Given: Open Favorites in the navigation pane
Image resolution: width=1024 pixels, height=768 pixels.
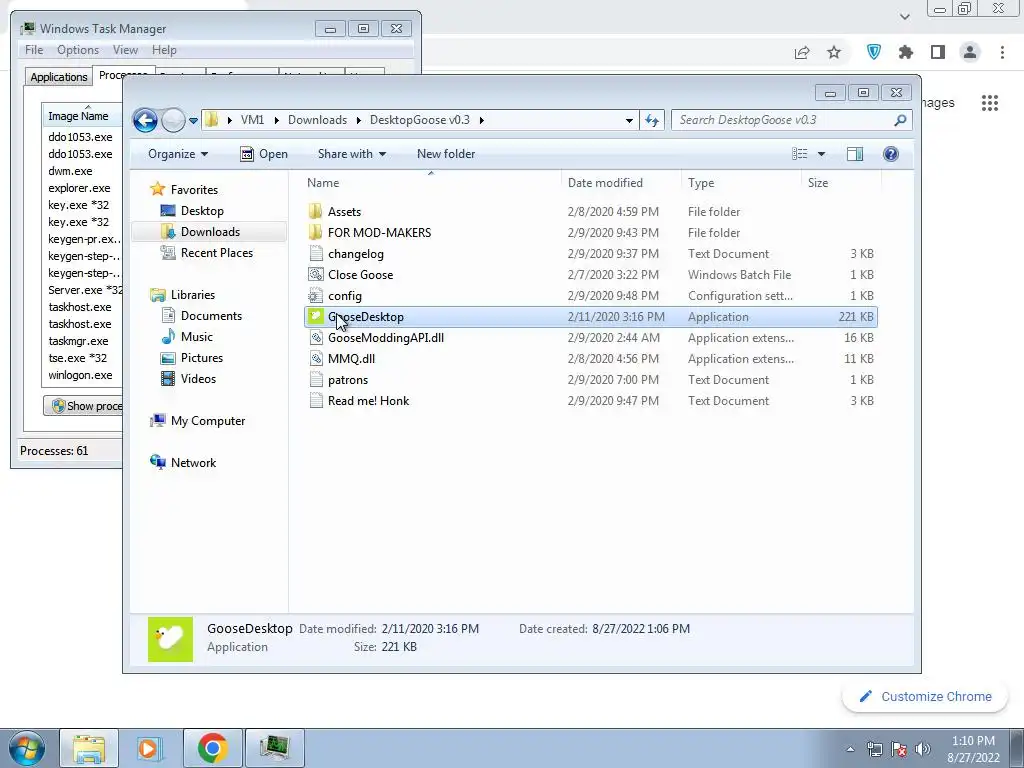Looking at the screenshot, I should [x=194, y=190].
